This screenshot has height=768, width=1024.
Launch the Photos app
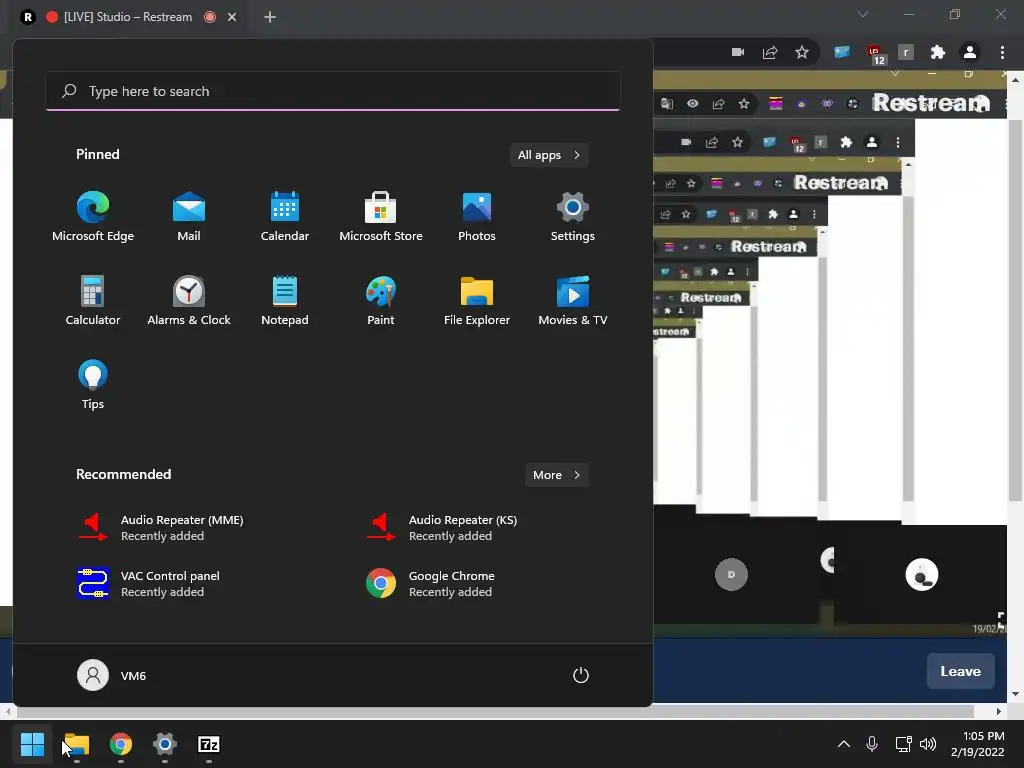point(477,217)
